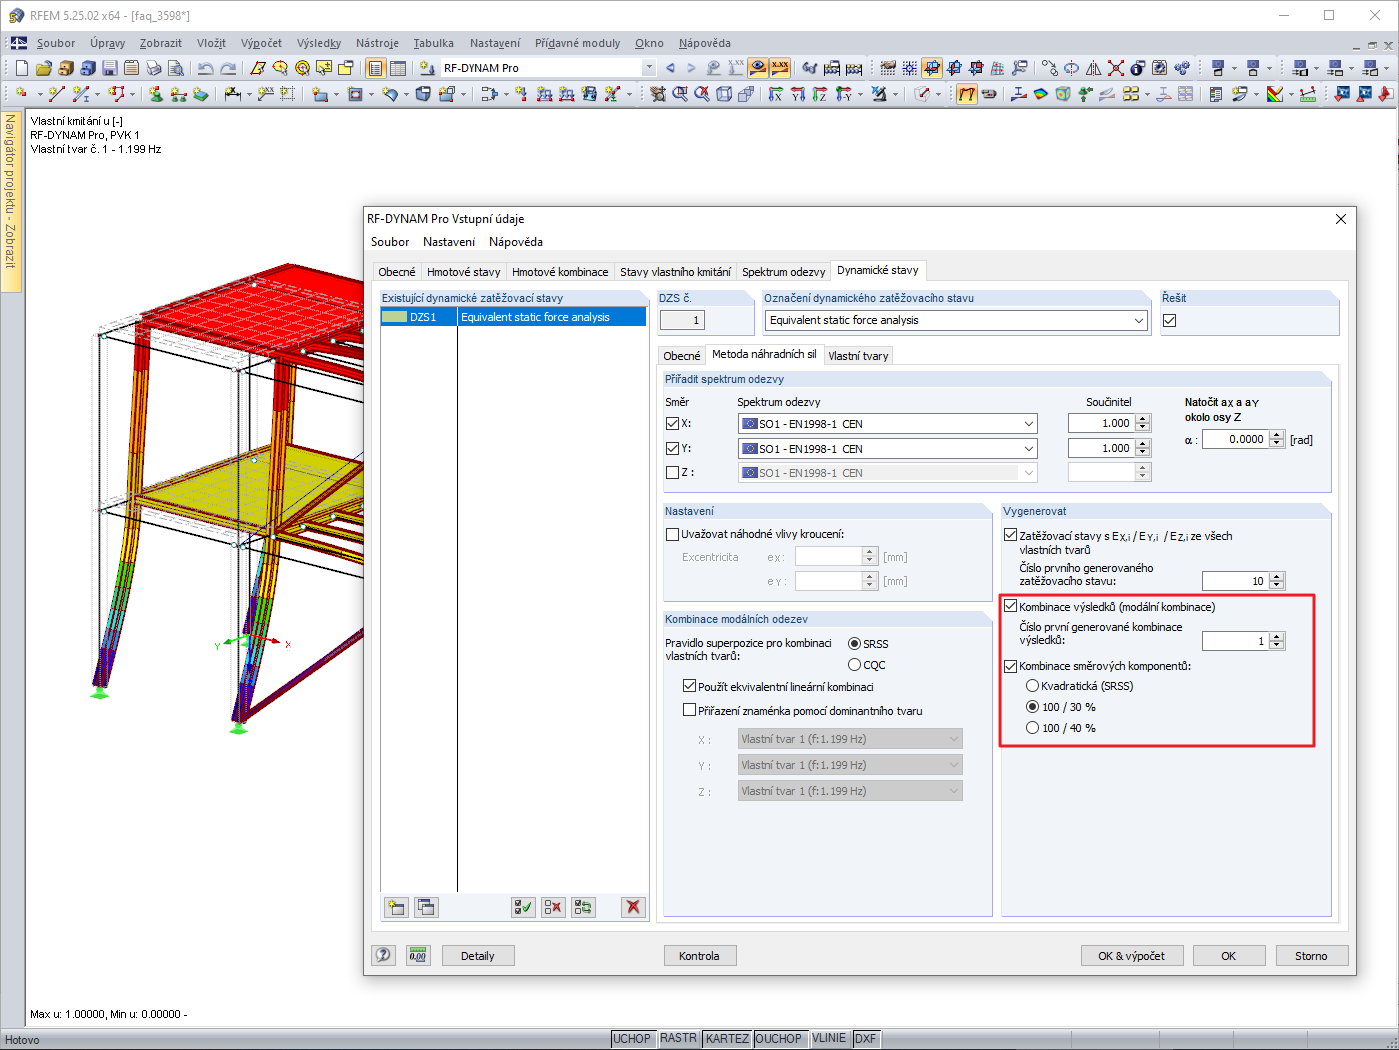
Task: Open the dialog help button
Action: pos(384,955)
